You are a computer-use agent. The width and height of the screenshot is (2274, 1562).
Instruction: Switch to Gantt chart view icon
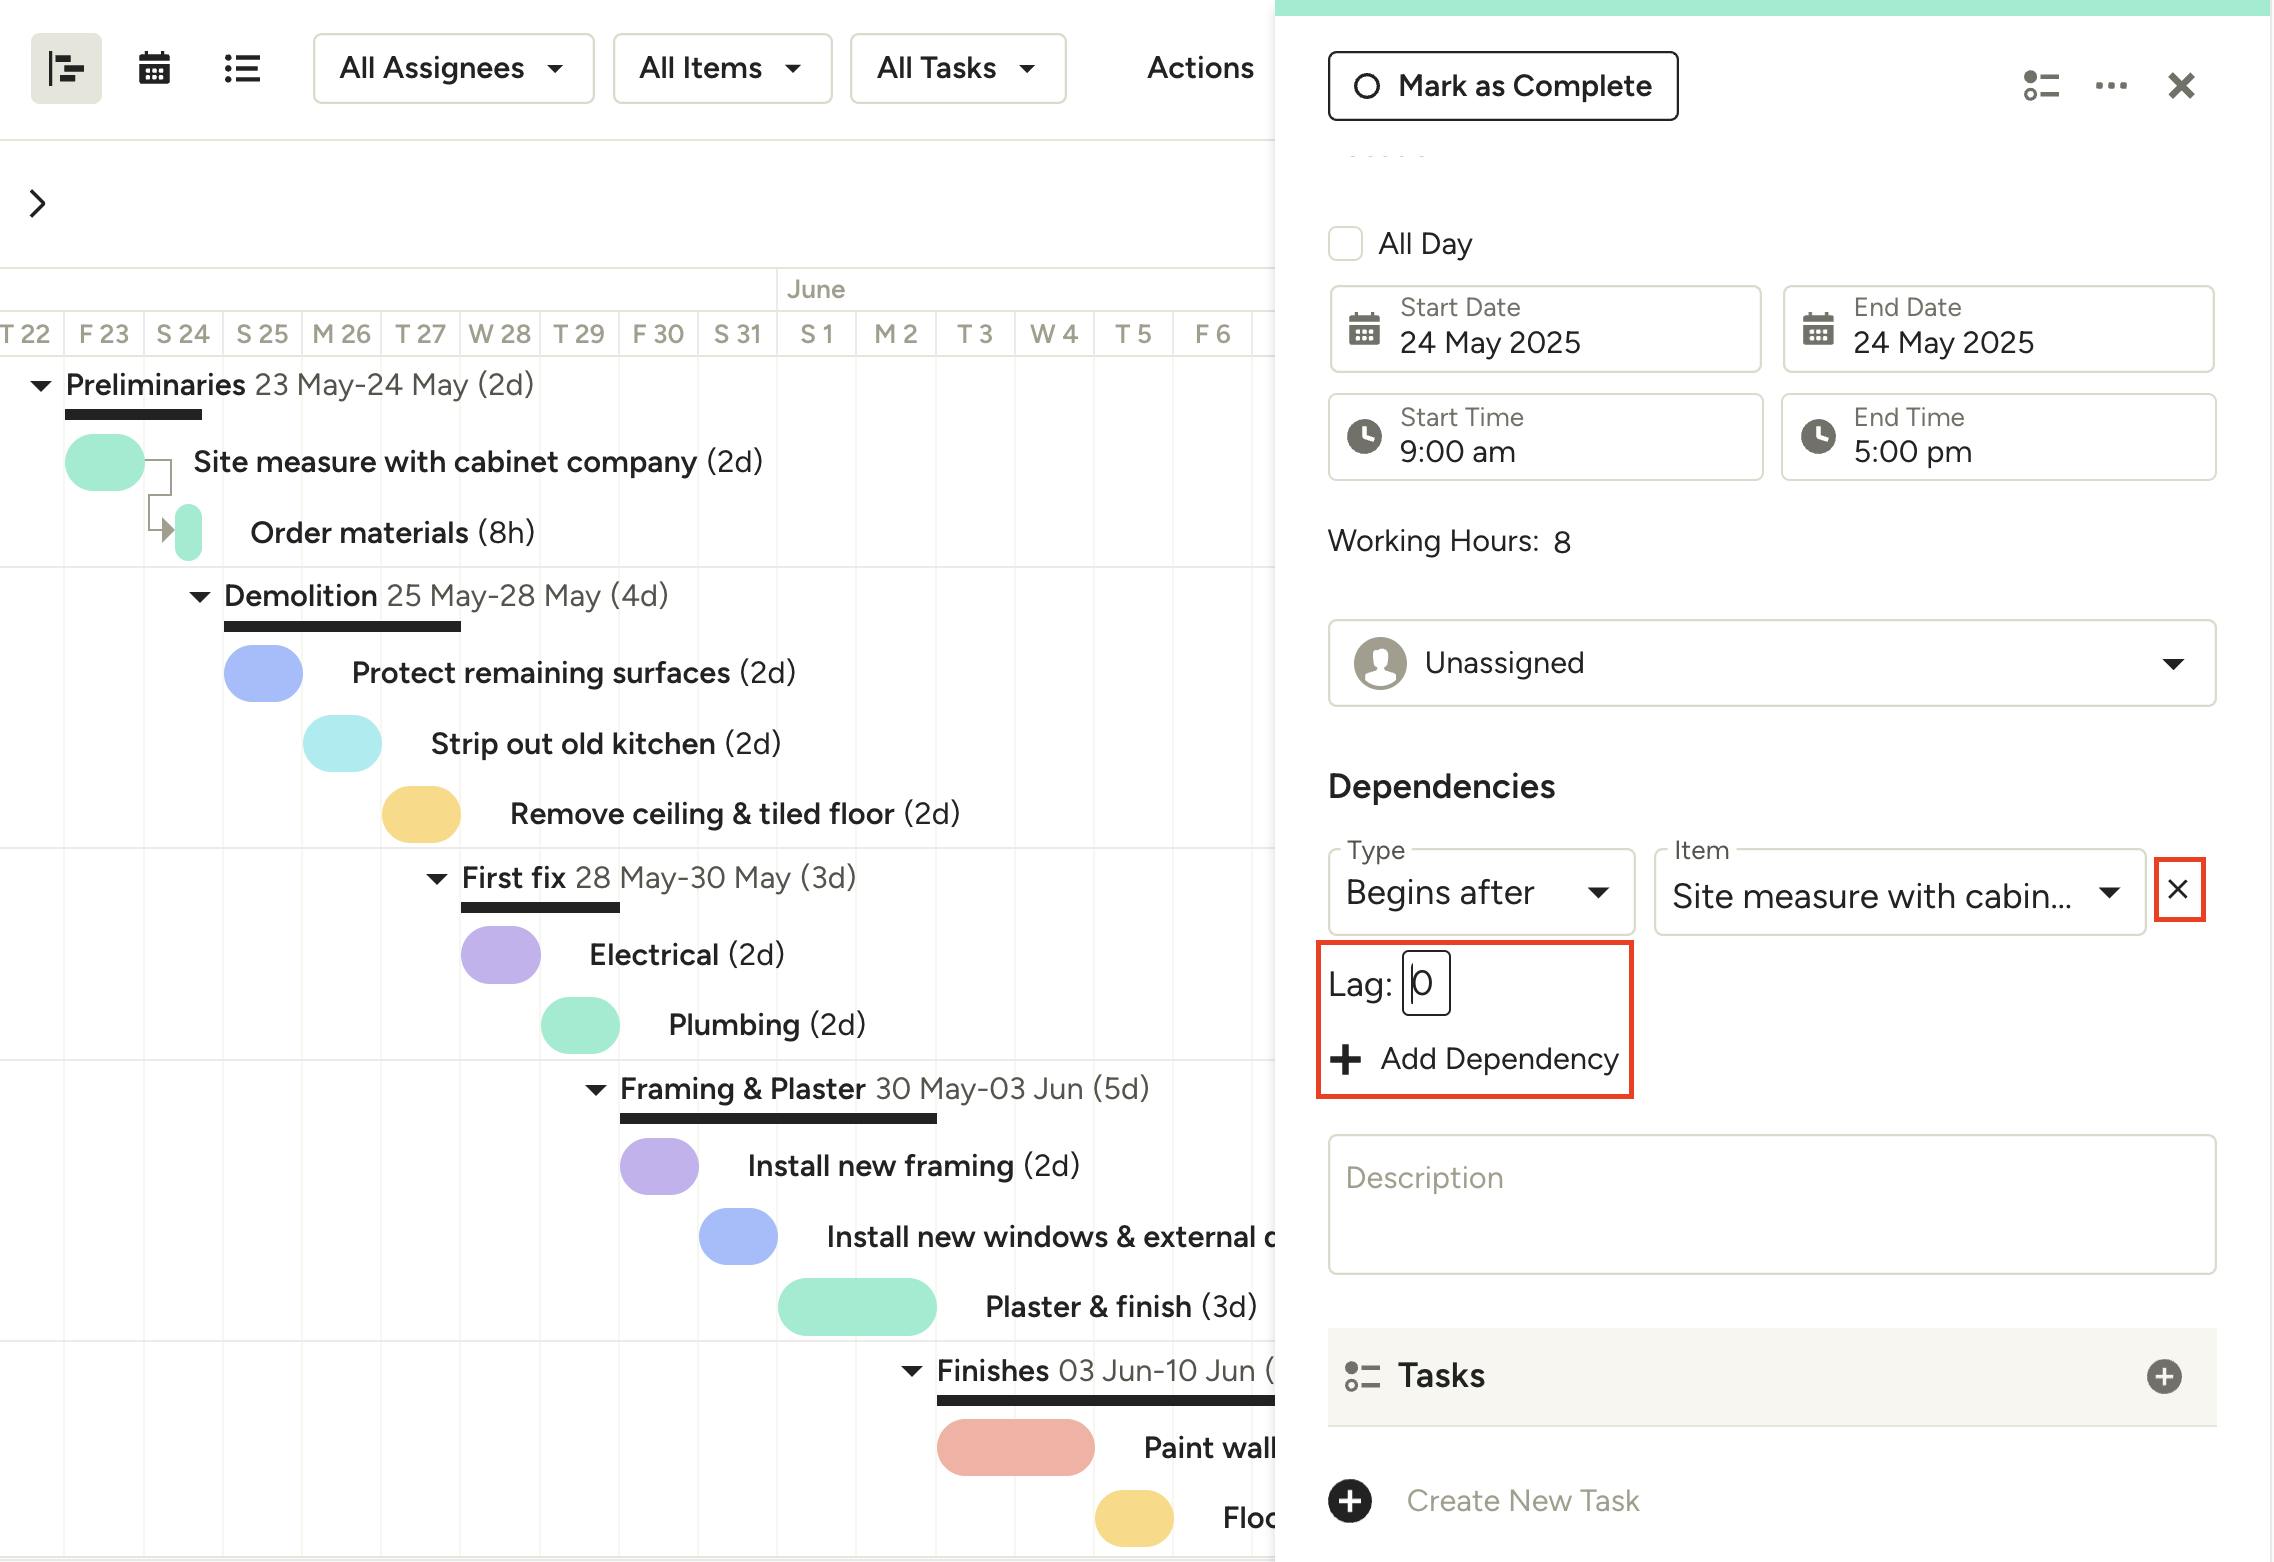pyautogui.click(x=66, y=69)
